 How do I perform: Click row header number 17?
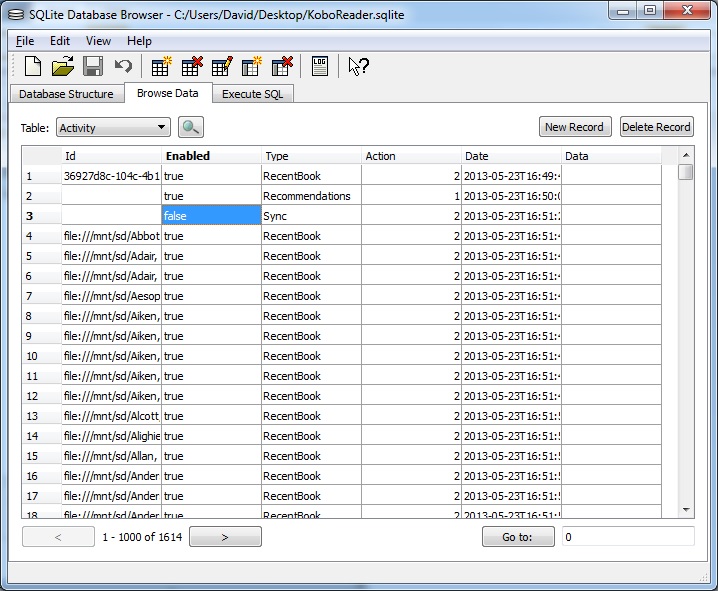[42, 496]
